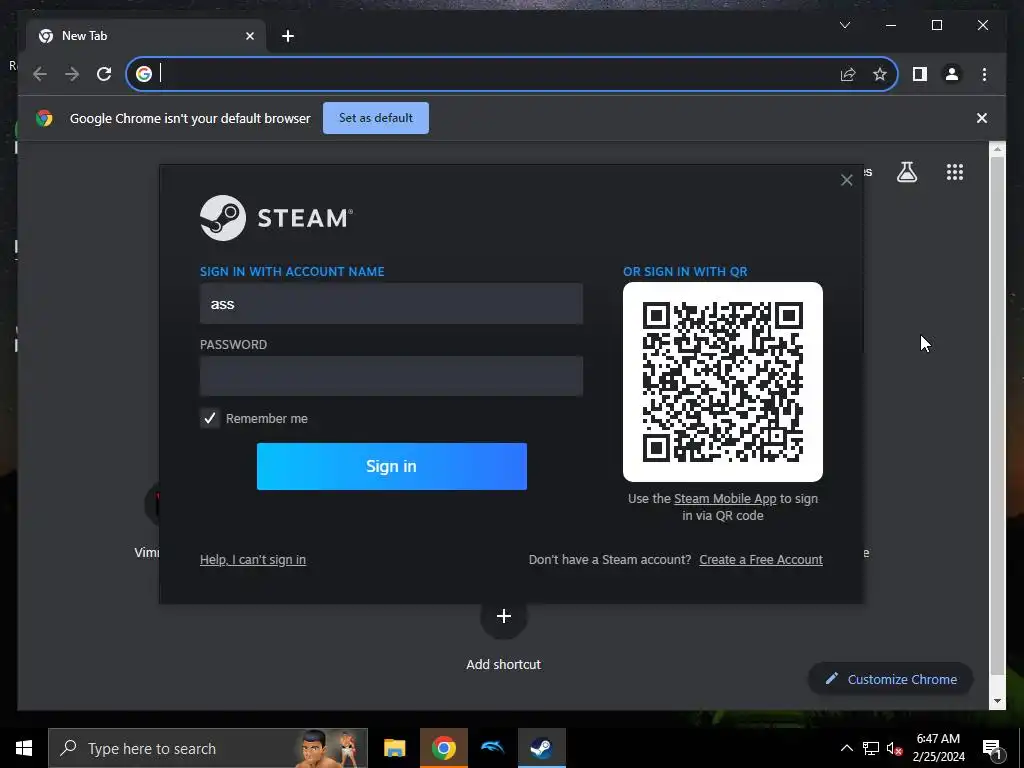The width and height of the screenshot is (1024, 768).
Task: Open the Chrome profile icon
Action: 952,74
